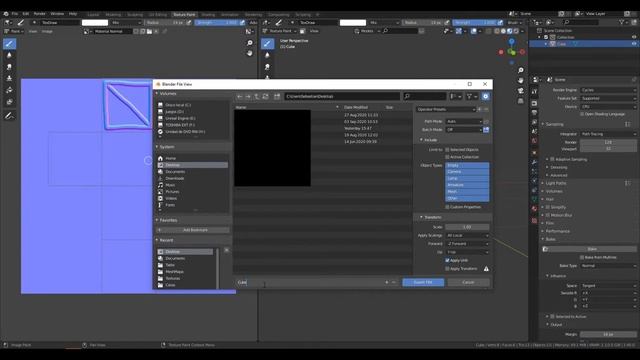This screenshot has height=360, width=640.
Task: Click the file name input field
Action: point(309,282)
